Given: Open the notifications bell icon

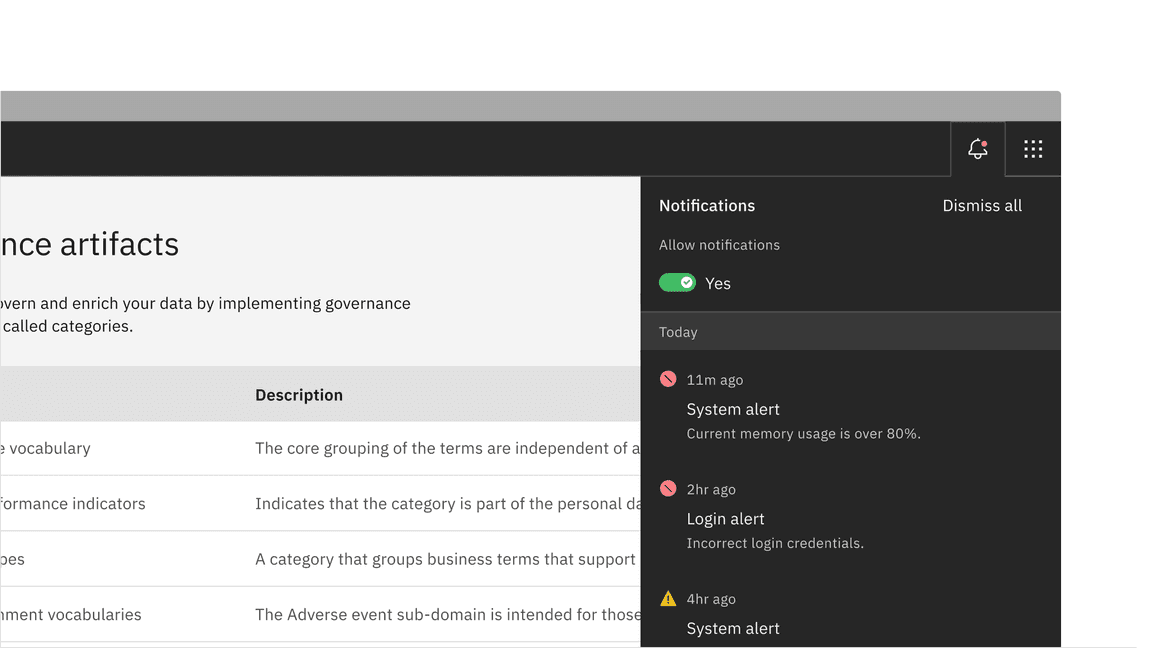Looking at the screenshot, I should (977, 149).
